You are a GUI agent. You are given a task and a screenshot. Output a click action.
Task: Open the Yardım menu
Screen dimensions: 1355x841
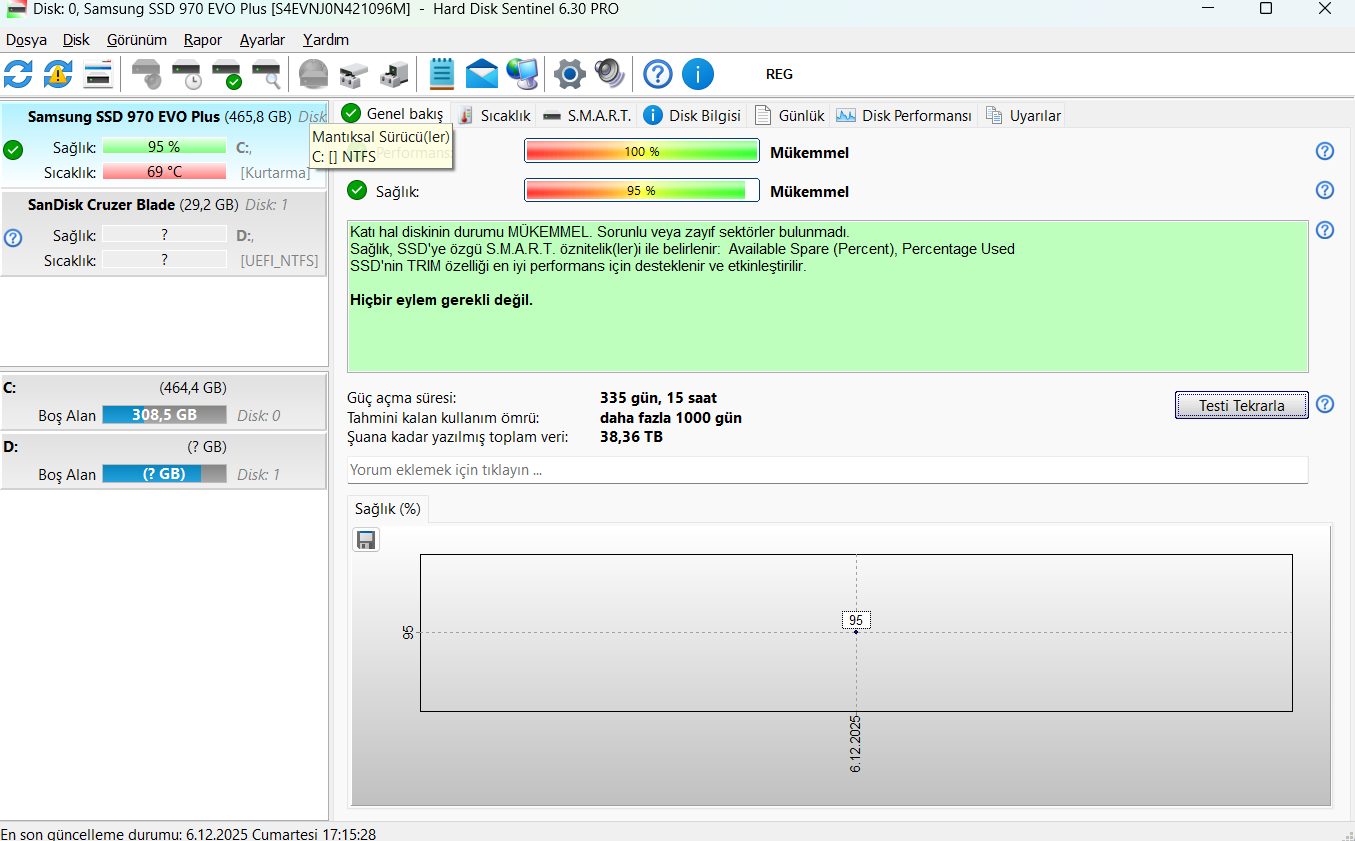click(x=326, y=40)
